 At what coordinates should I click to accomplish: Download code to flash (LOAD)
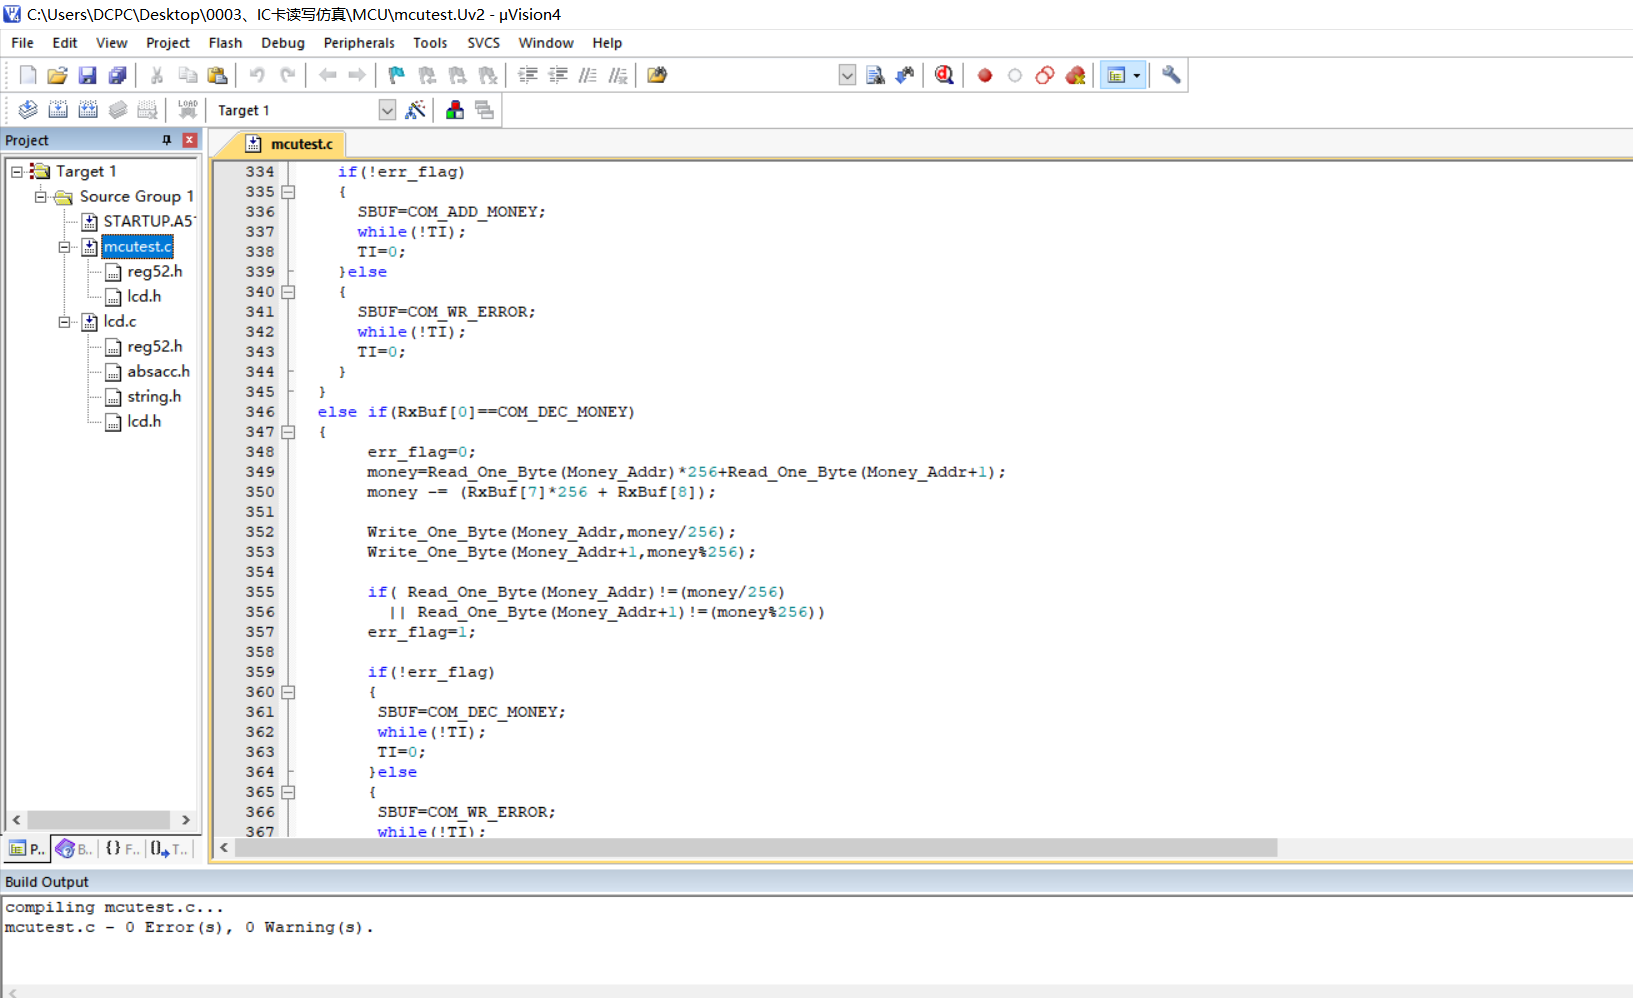tap(187, 110)
